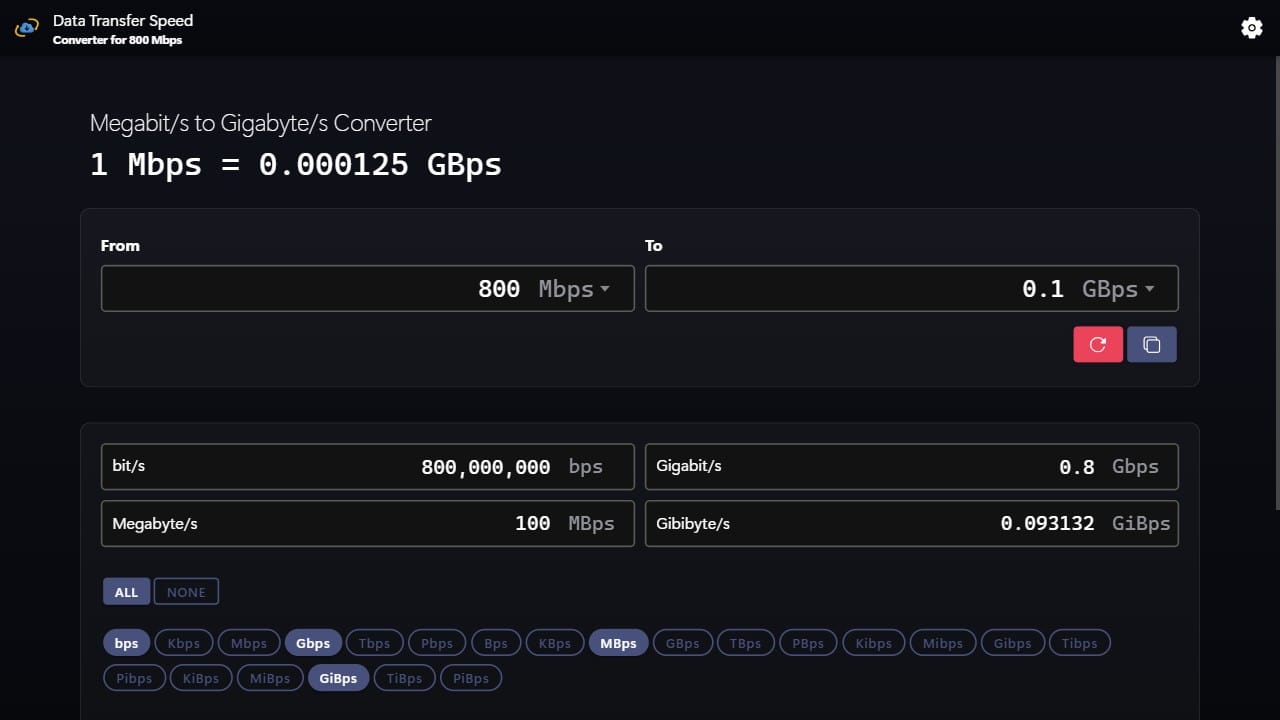Click the copy result icon button
The image size is (1280, 720).
1152,344
